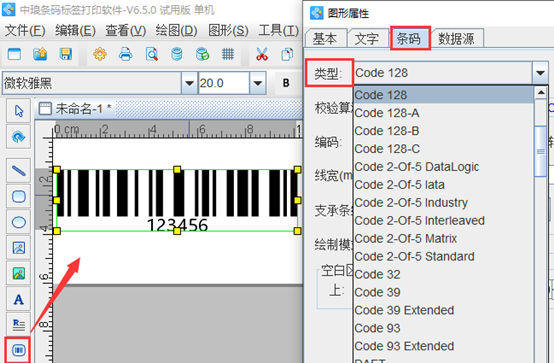
Task: Choose Code 2-Of-5 Standard option
Action: (444, 257)
